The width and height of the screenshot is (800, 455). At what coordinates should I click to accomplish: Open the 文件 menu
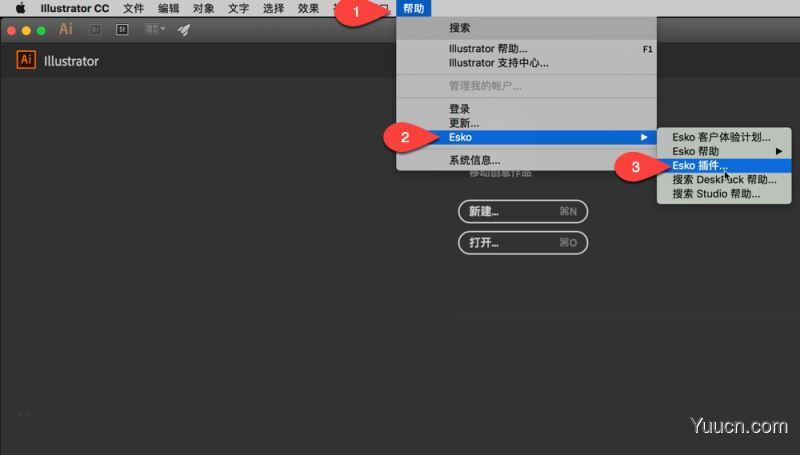(x=133, y=8)
